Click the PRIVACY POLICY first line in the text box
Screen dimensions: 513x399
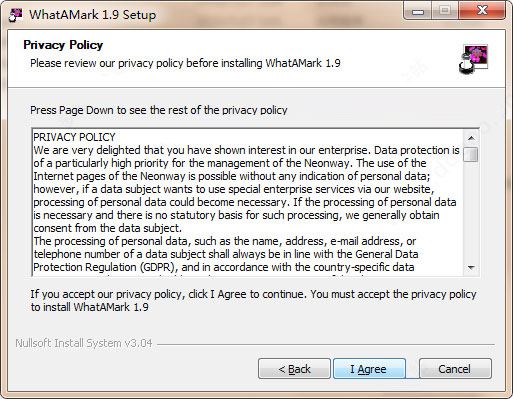tap(74, 137)
